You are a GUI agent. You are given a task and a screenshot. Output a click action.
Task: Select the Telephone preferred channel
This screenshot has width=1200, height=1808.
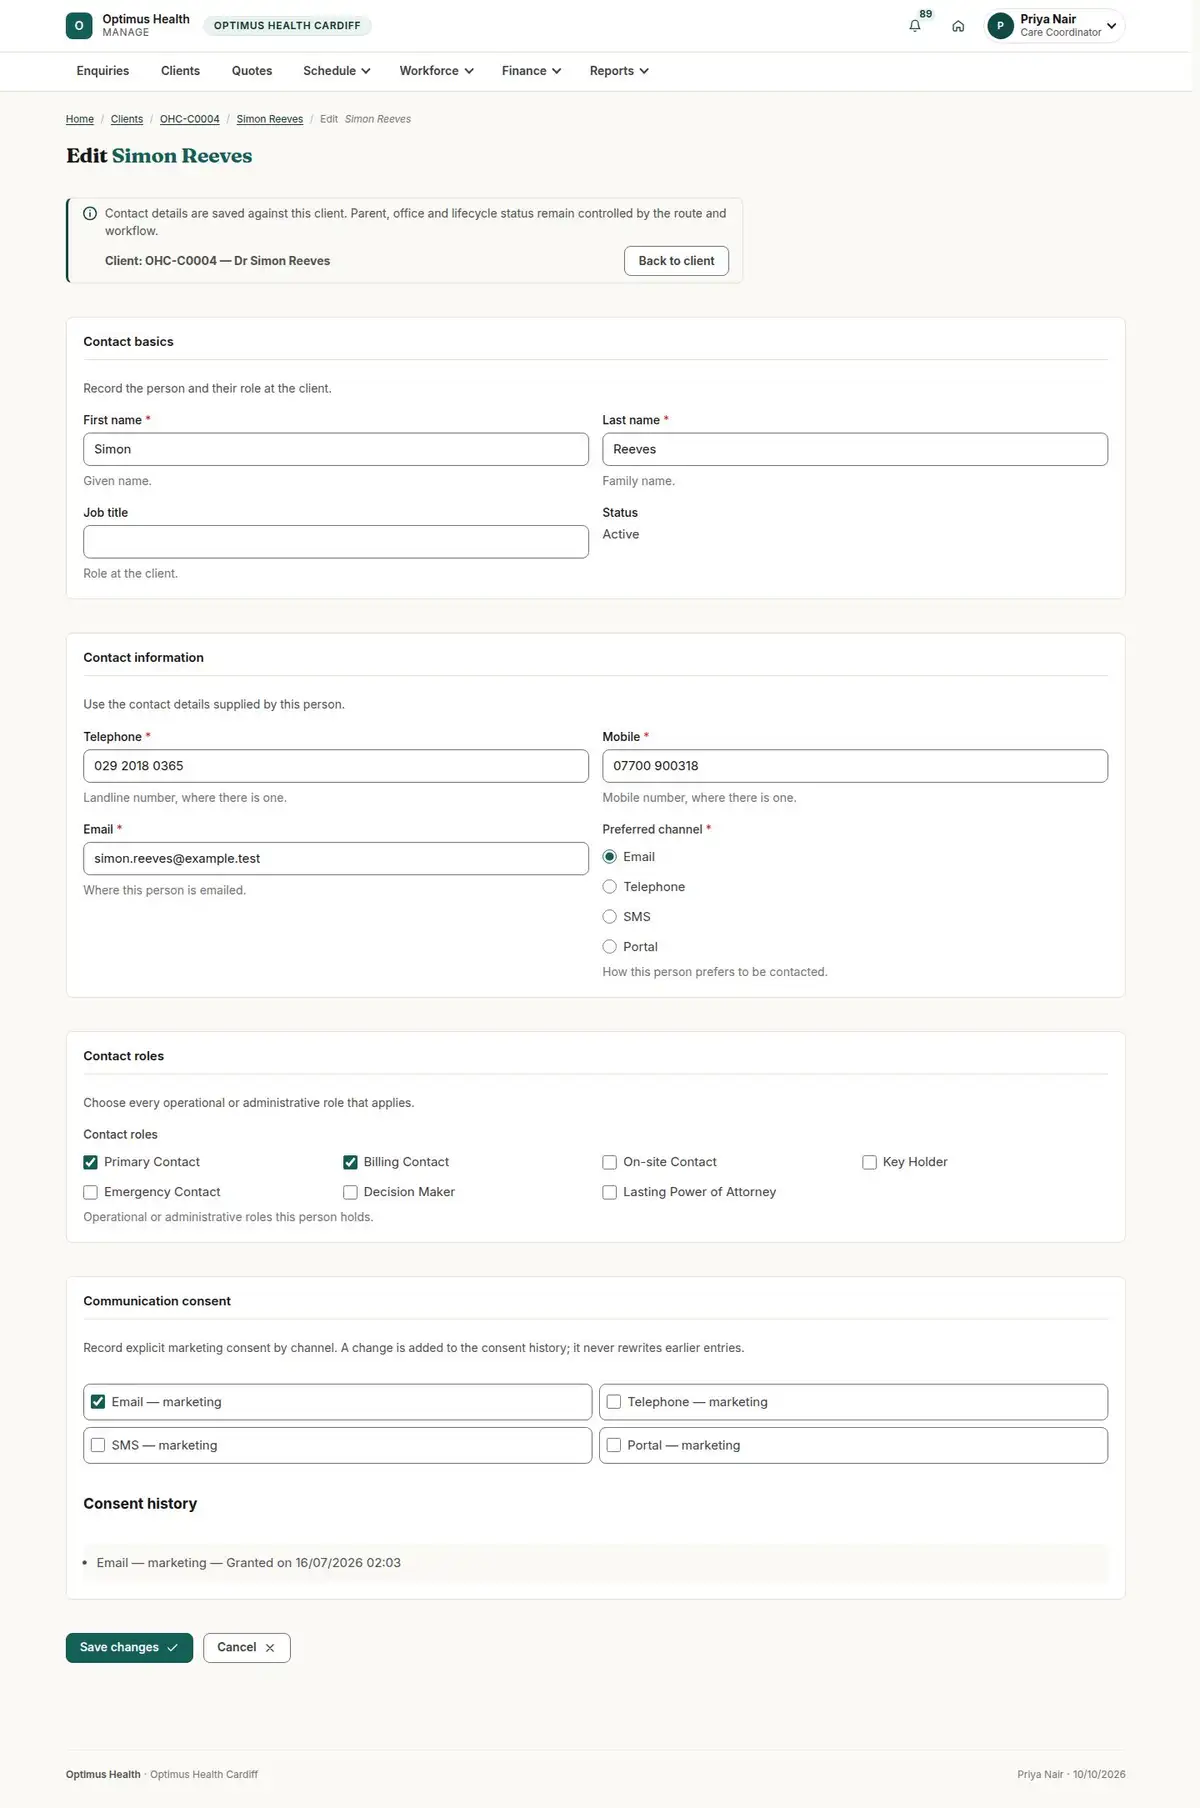point(610,887)
